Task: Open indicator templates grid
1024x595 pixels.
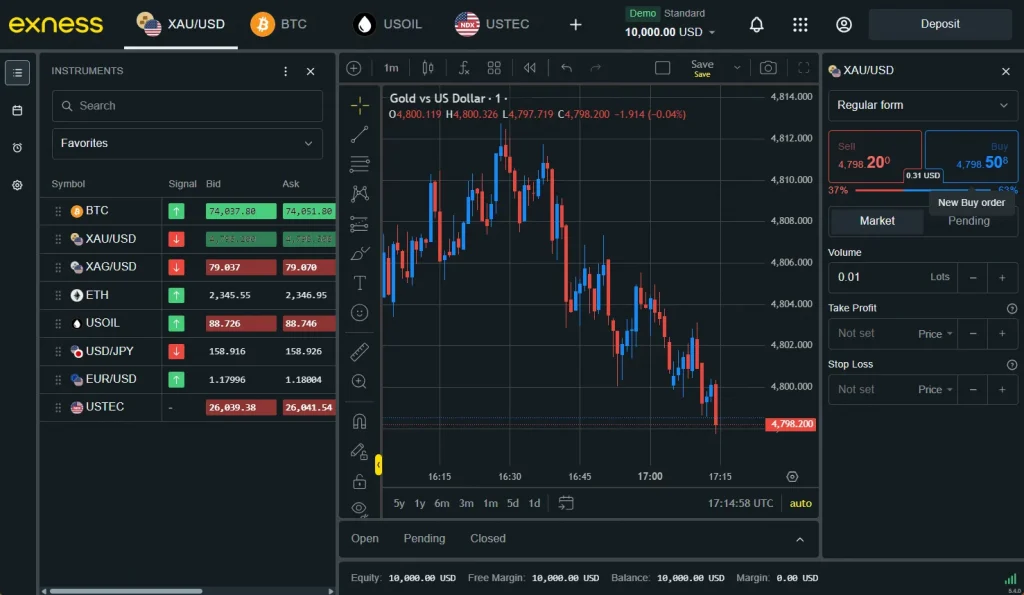Action: point(494,68)
